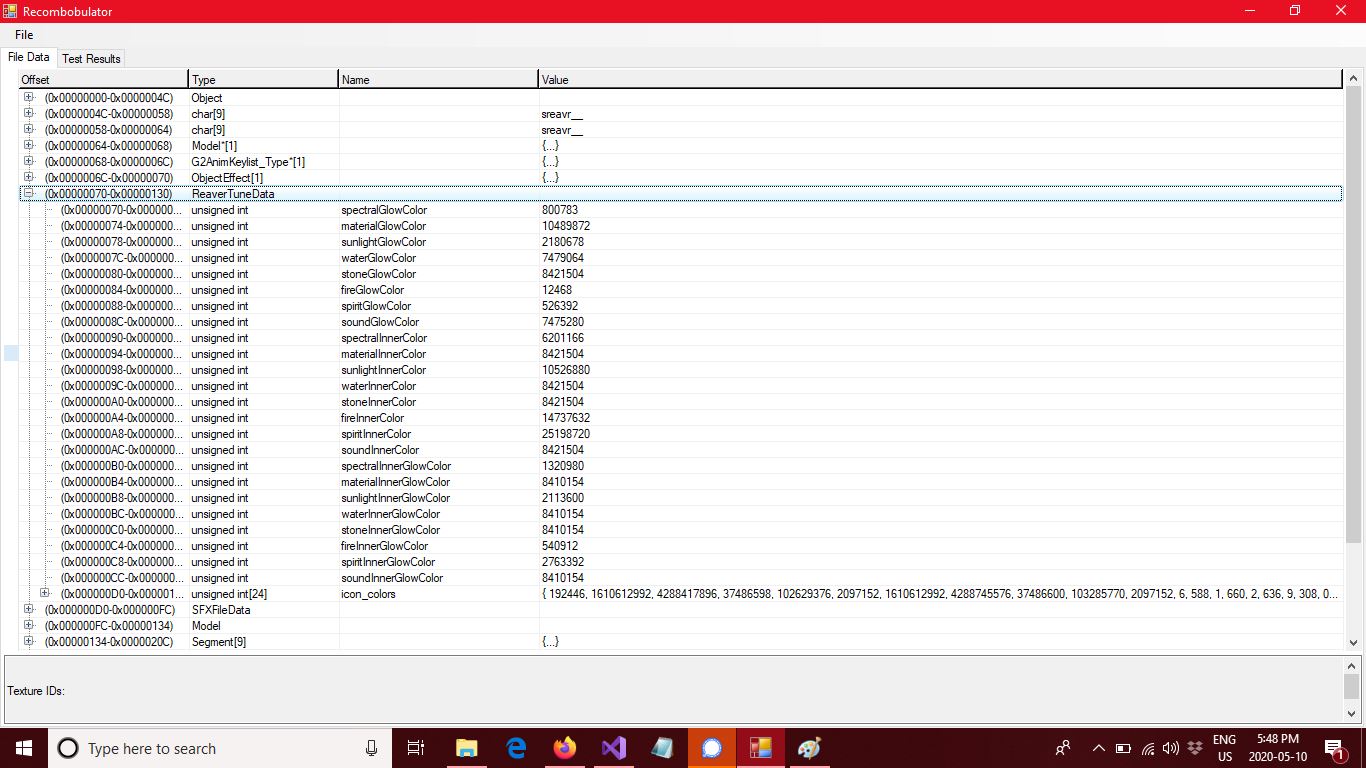Click the sunlightInnerGlowColor value 2113600
Viewport: 1366px width, 768px height.
563,498
